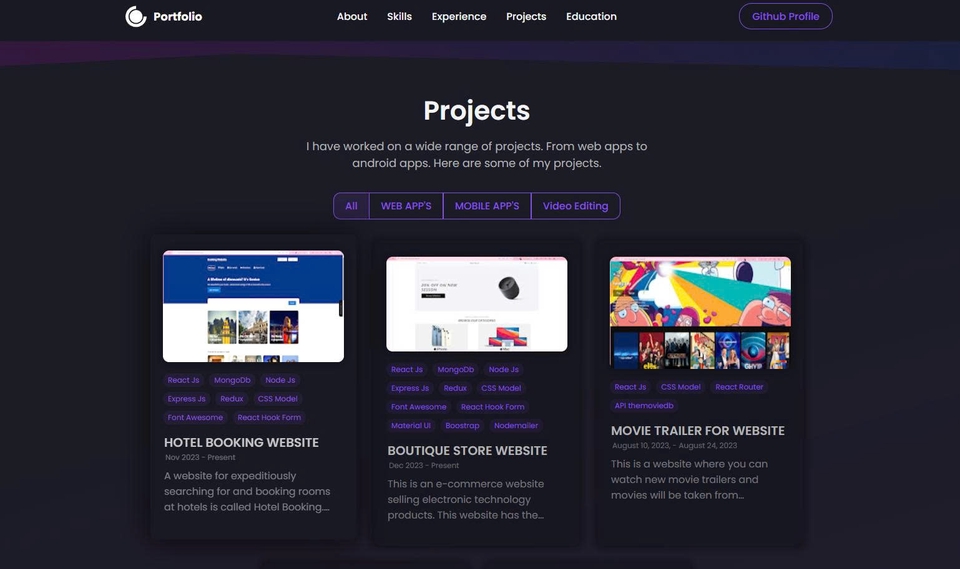Open the Hotel Booking website thumbnail
This screenshot has width=960, height=569.
253,306
